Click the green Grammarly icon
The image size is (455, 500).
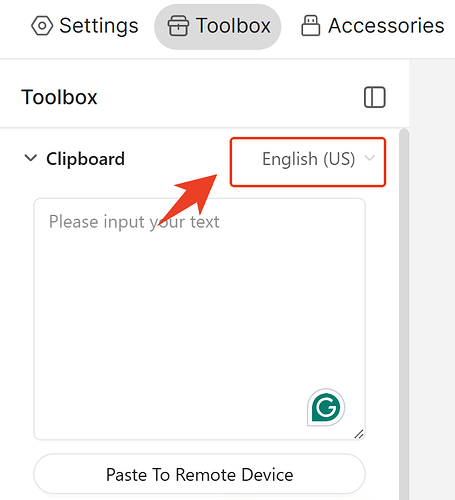(x=326, y=407)
